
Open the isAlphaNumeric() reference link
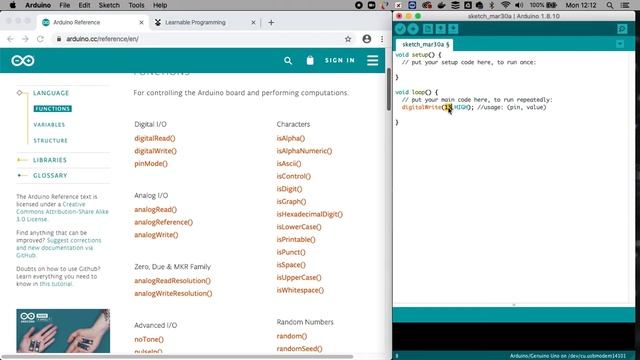tap(304, 151)
